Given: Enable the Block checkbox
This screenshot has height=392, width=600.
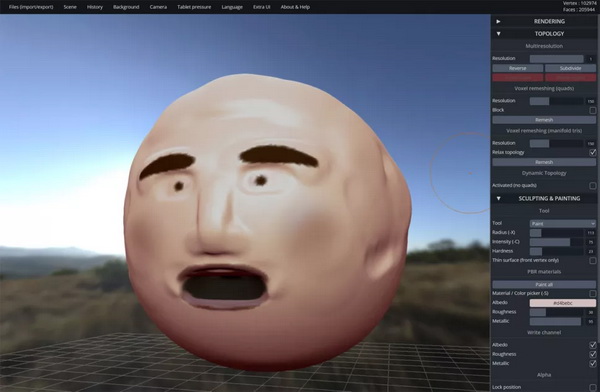Looking at the screenshot, I should tap(592, 110).
